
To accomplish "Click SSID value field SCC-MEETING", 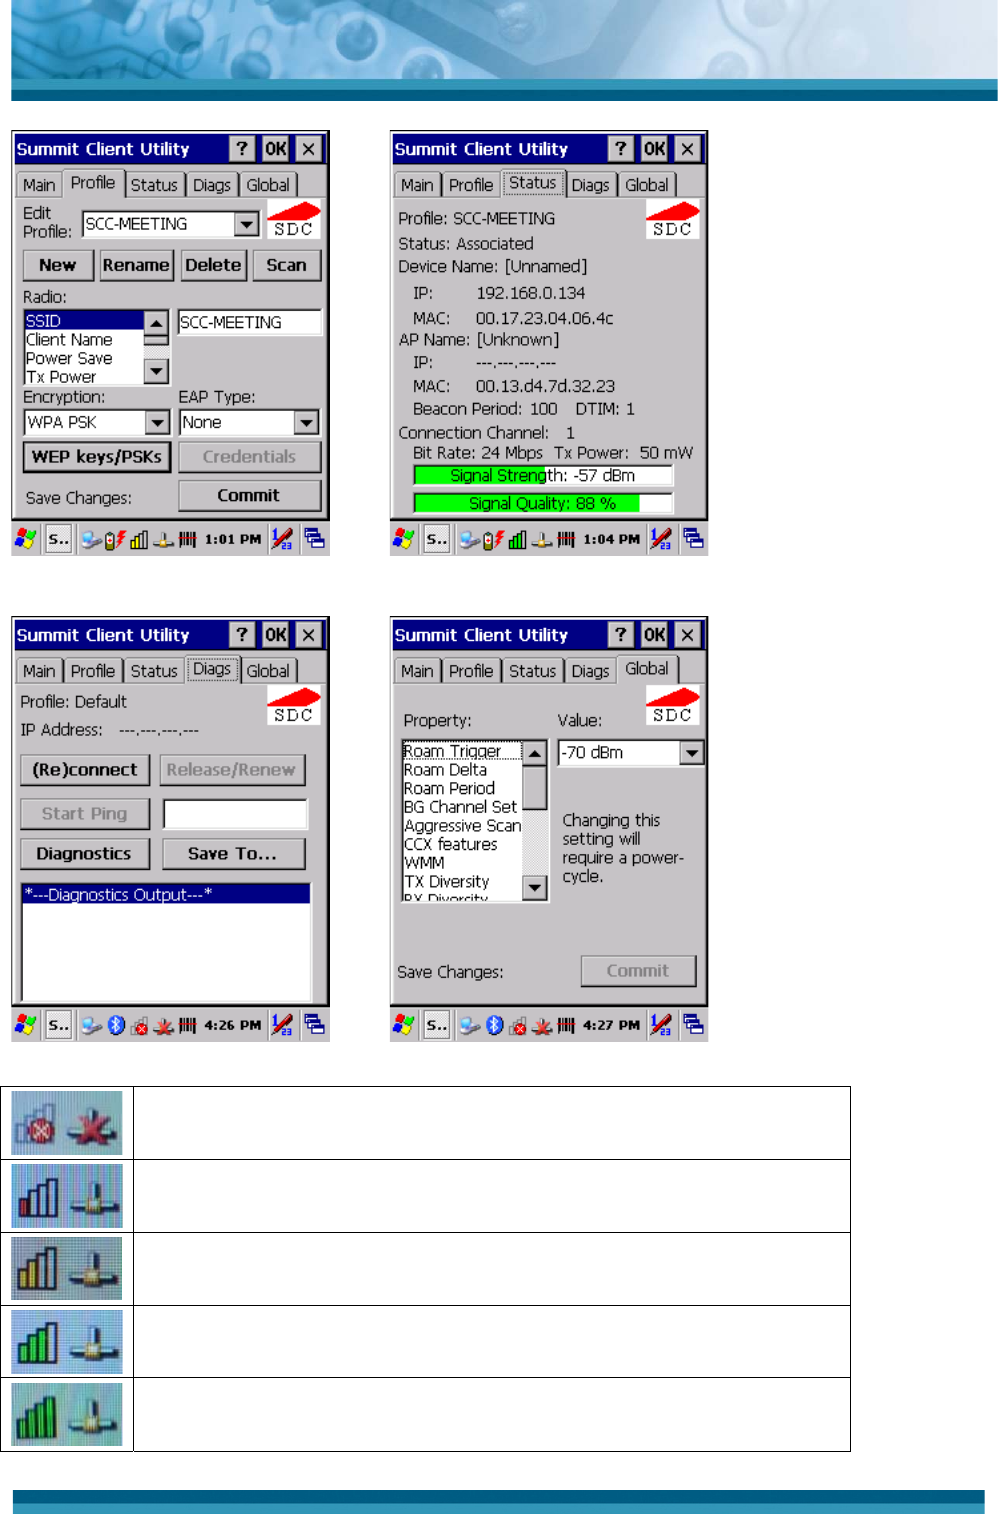I will [250, 322].
